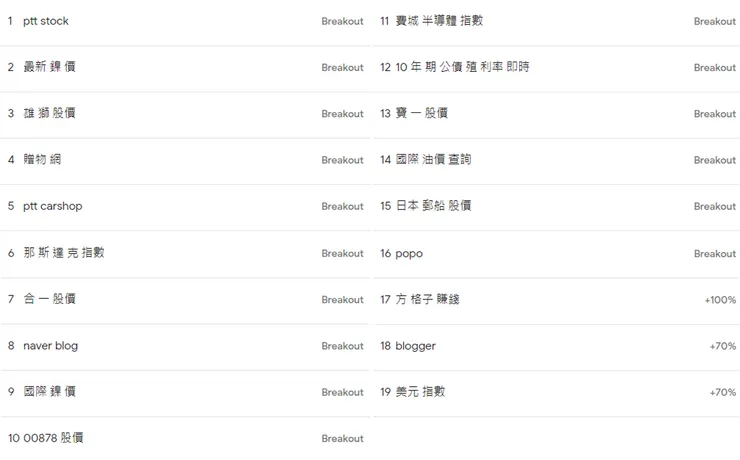Open the 'popo' query

tap(409, 253)
